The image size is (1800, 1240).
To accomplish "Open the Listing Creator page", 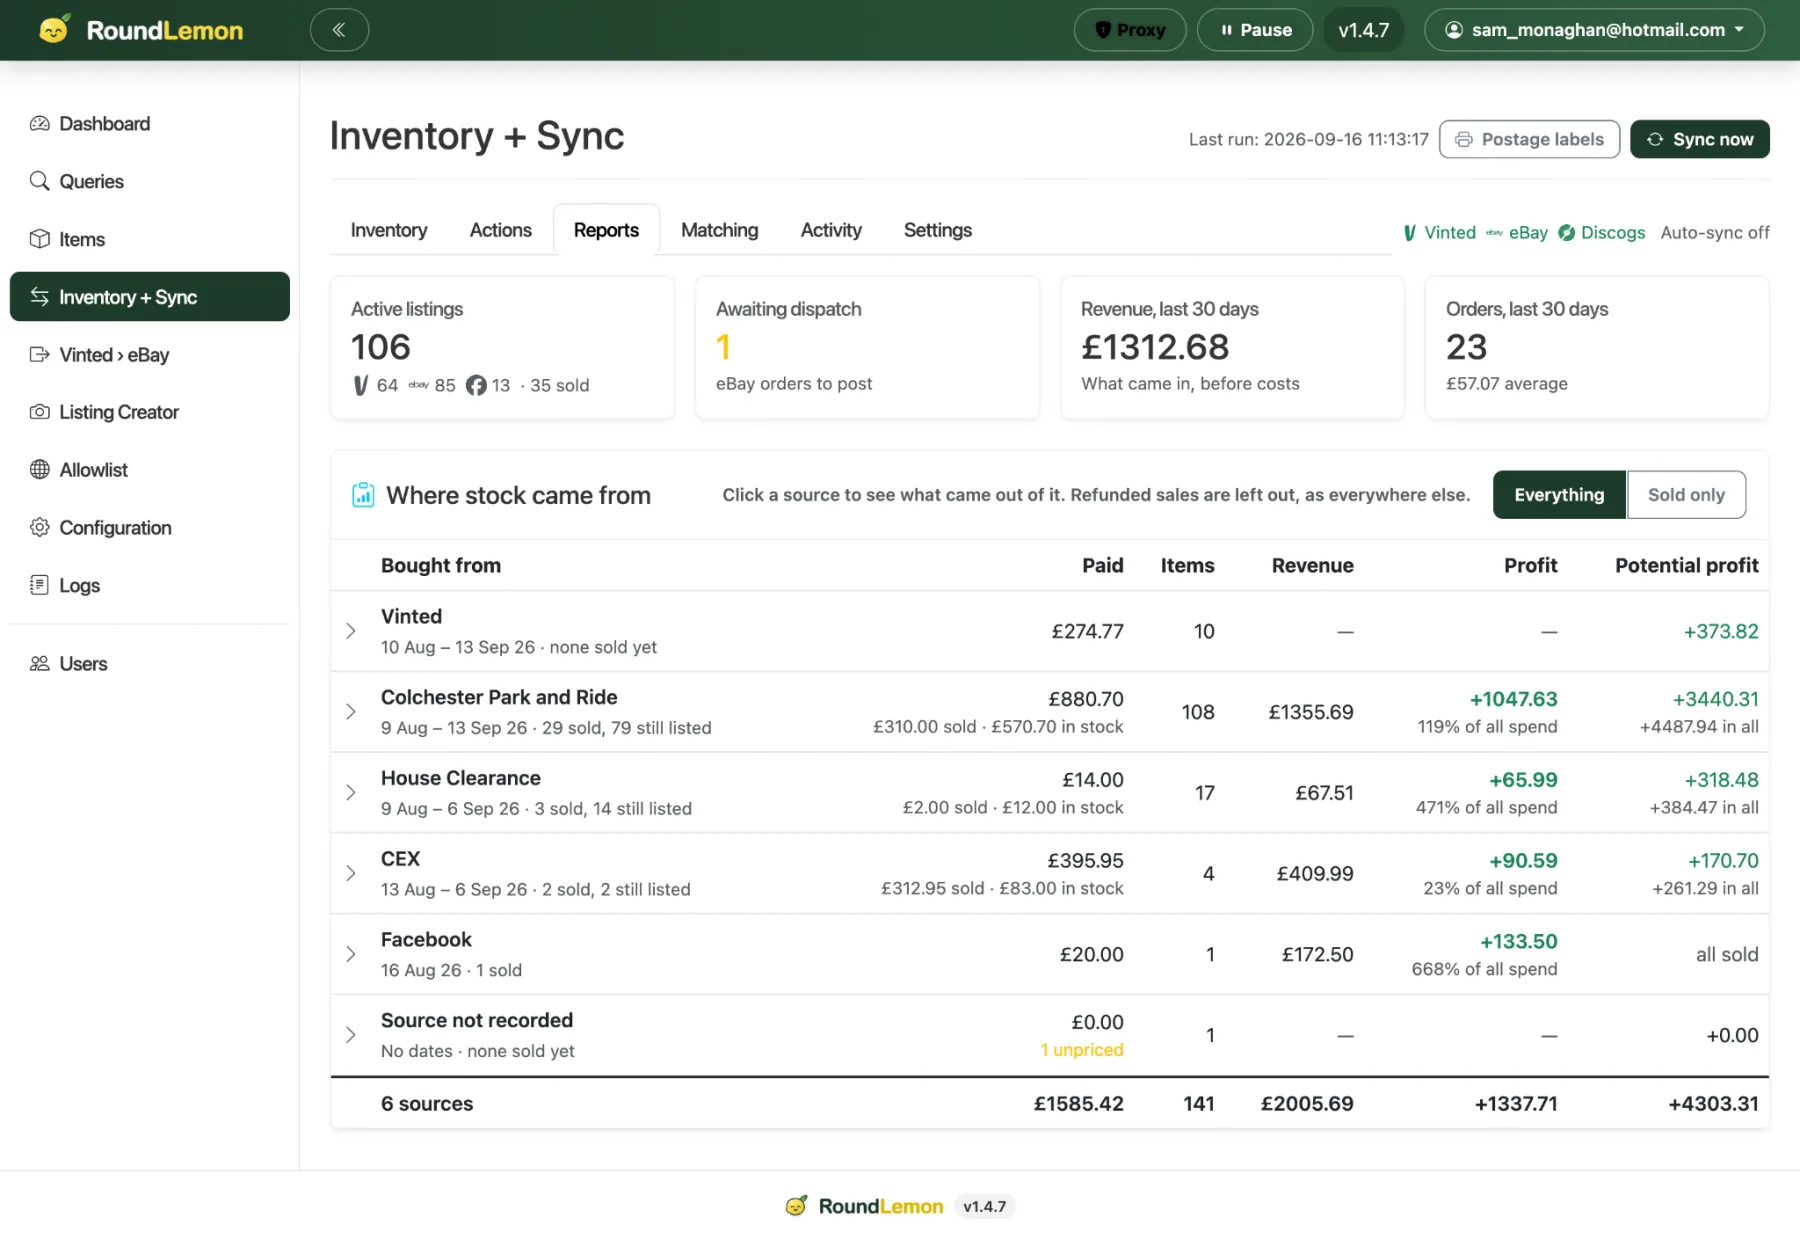I will pyautogui.click(x=150, y=412).
